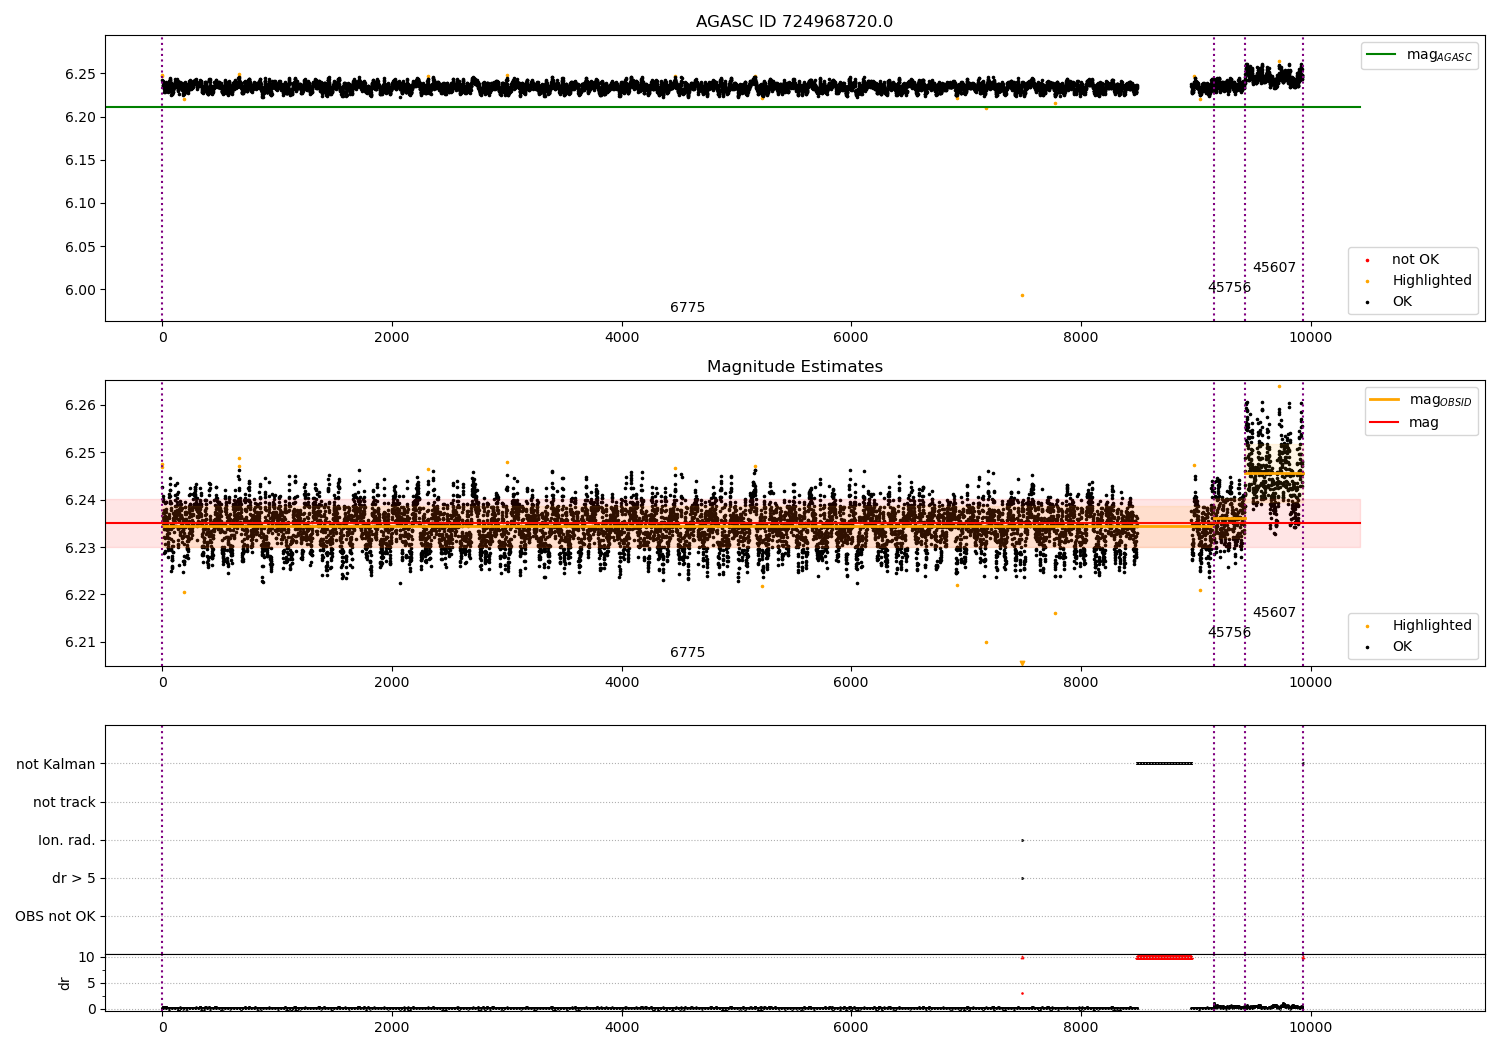Select the orange Highlighted legend marker in top plot
This screenshot has height=1050, width=1500.
(x=1367, y=281)
